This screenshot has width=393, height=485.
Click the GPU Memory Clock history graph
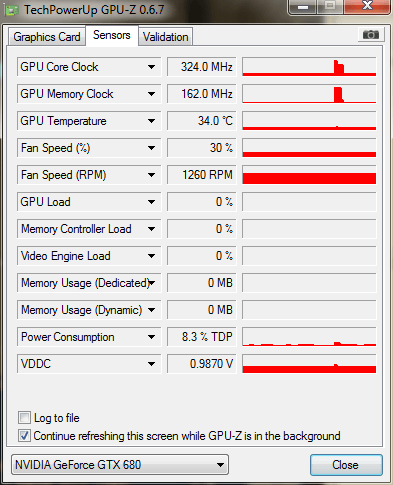coord(309,94)
